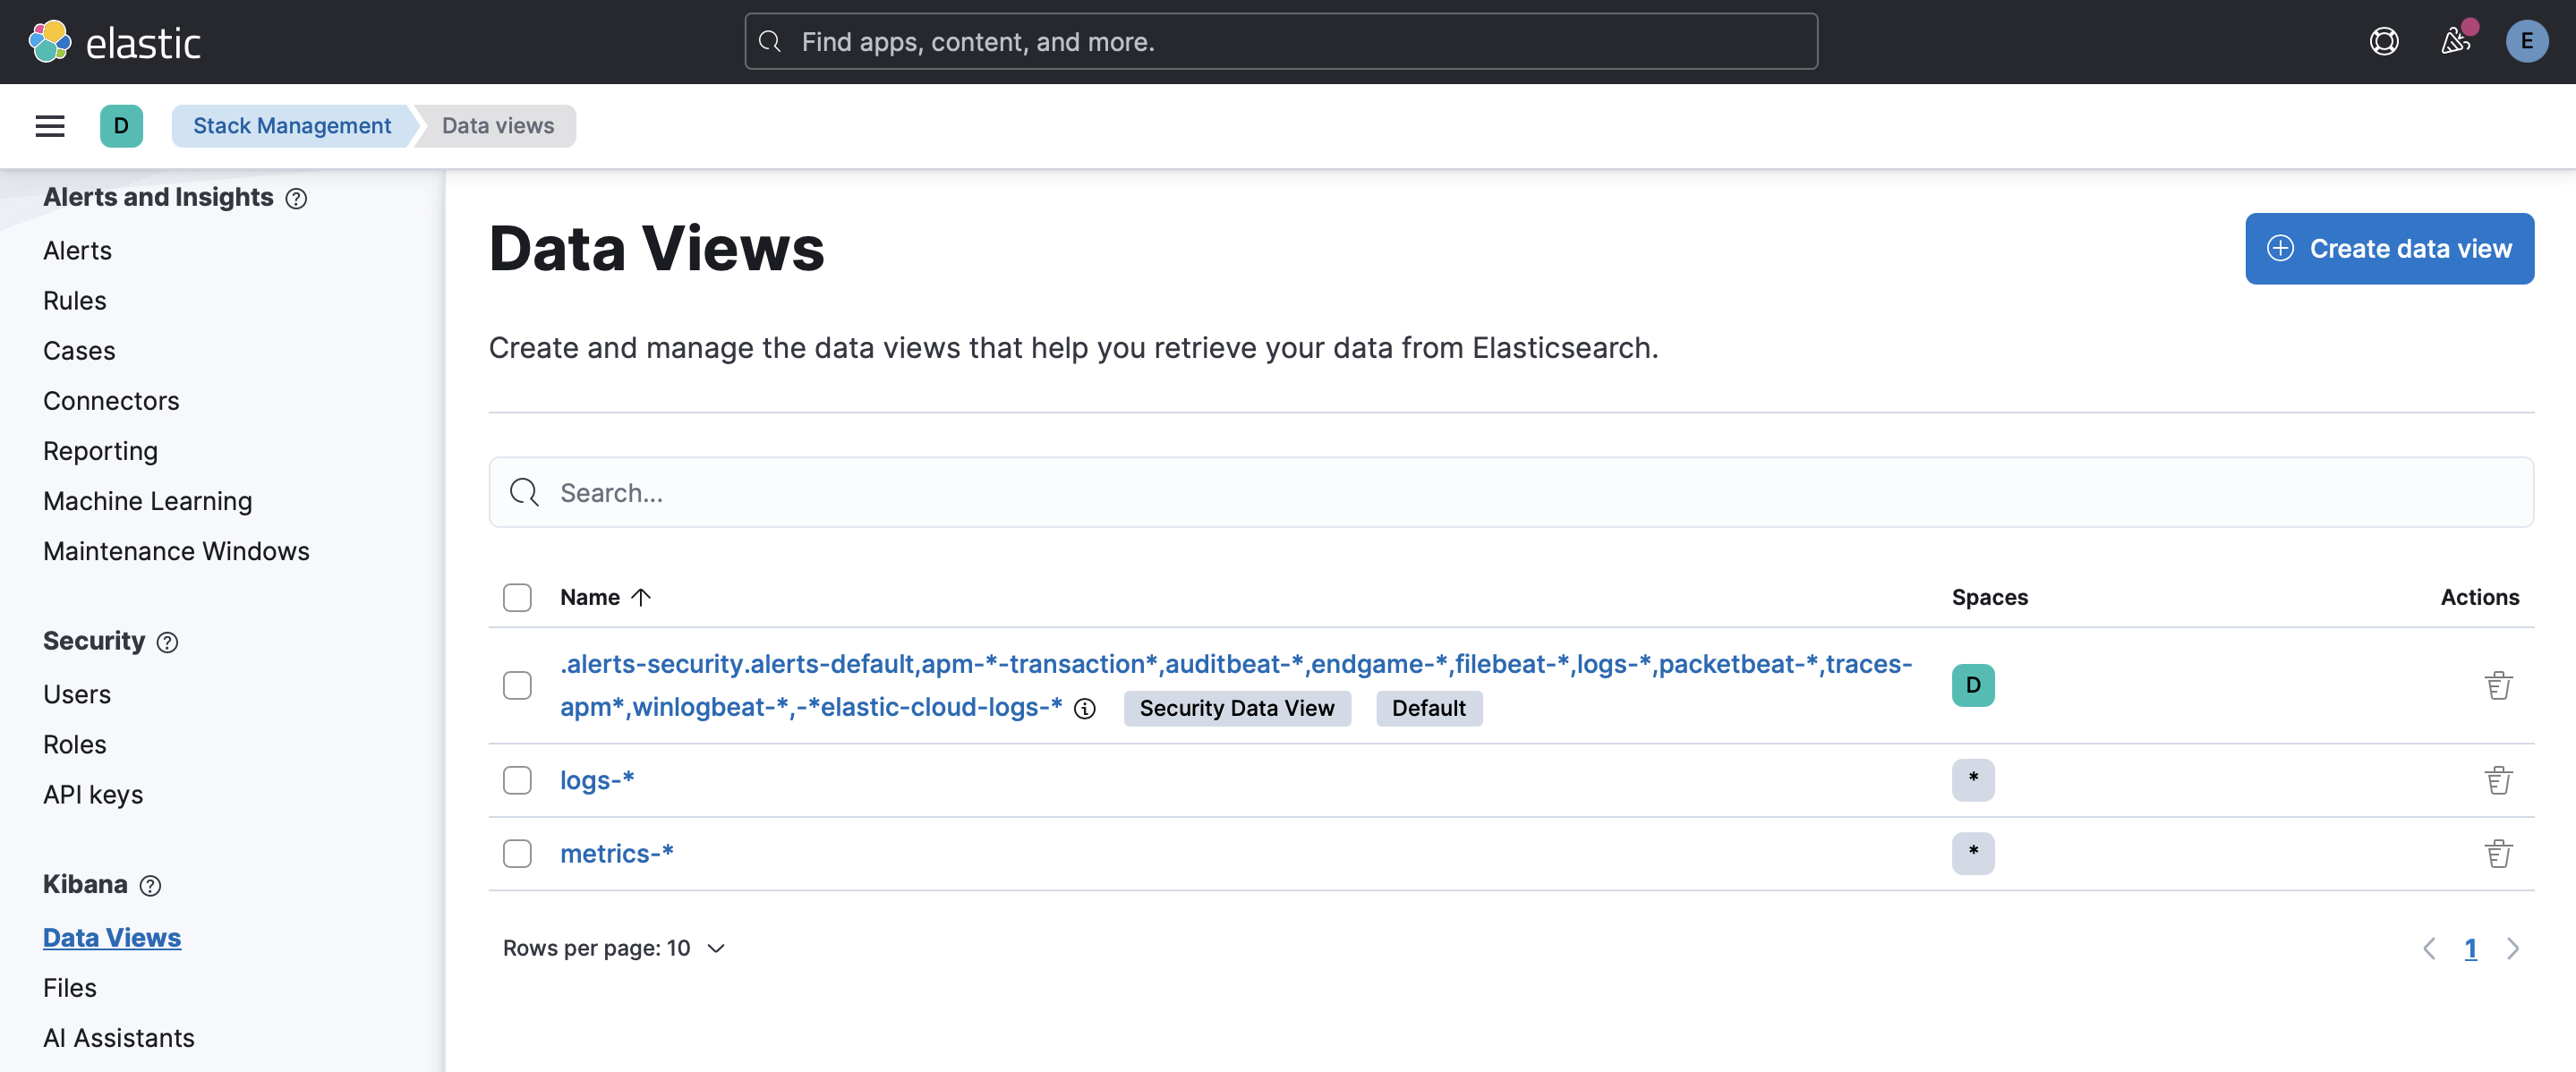The width and height of the screenshot is (2576, 1072).
Task: Sort by Name column arrow
Action: 641,597
